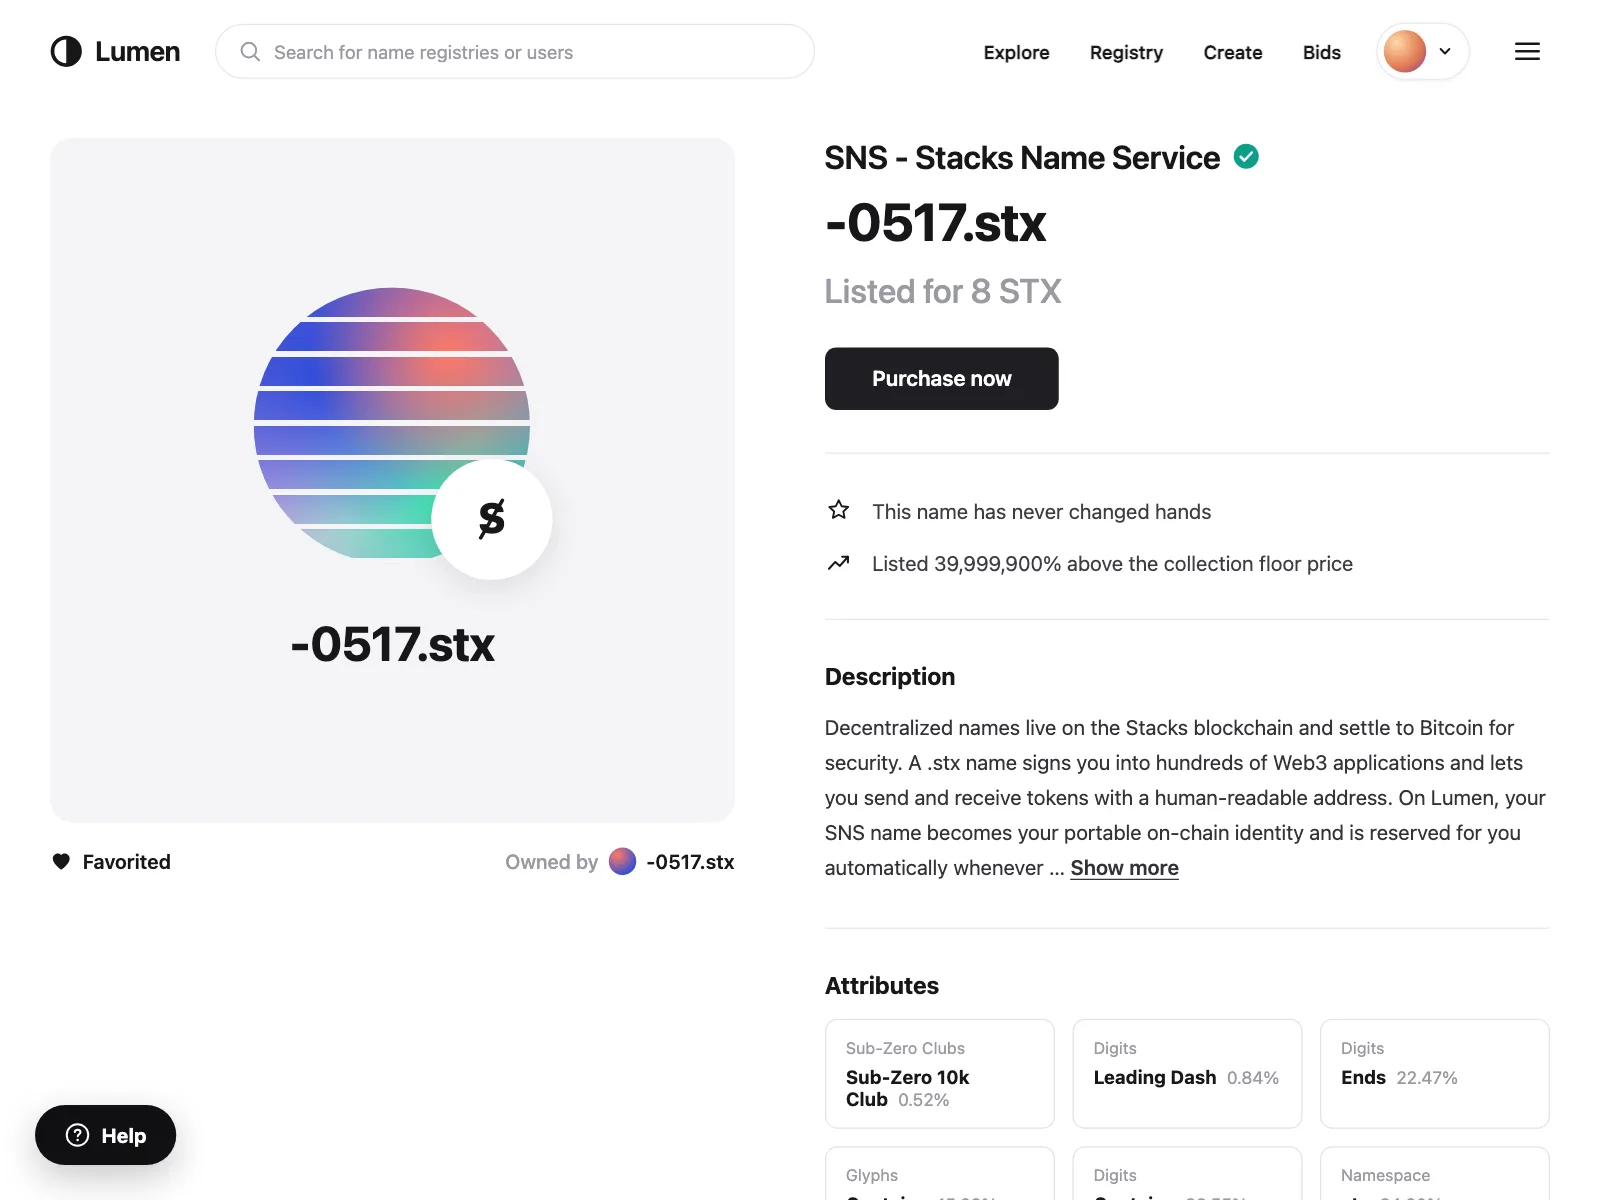This screenshot has height=1200, width=1600.
Task: Click the trending arrow icon beside floor price
Action: (x=839, y=563)
